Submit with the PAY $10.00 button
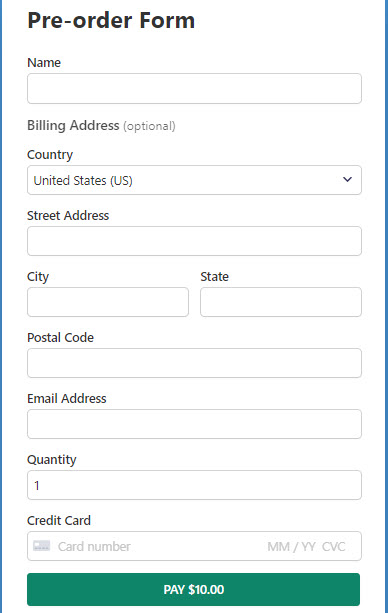This screenshot has height=613, width=388. 194,589
